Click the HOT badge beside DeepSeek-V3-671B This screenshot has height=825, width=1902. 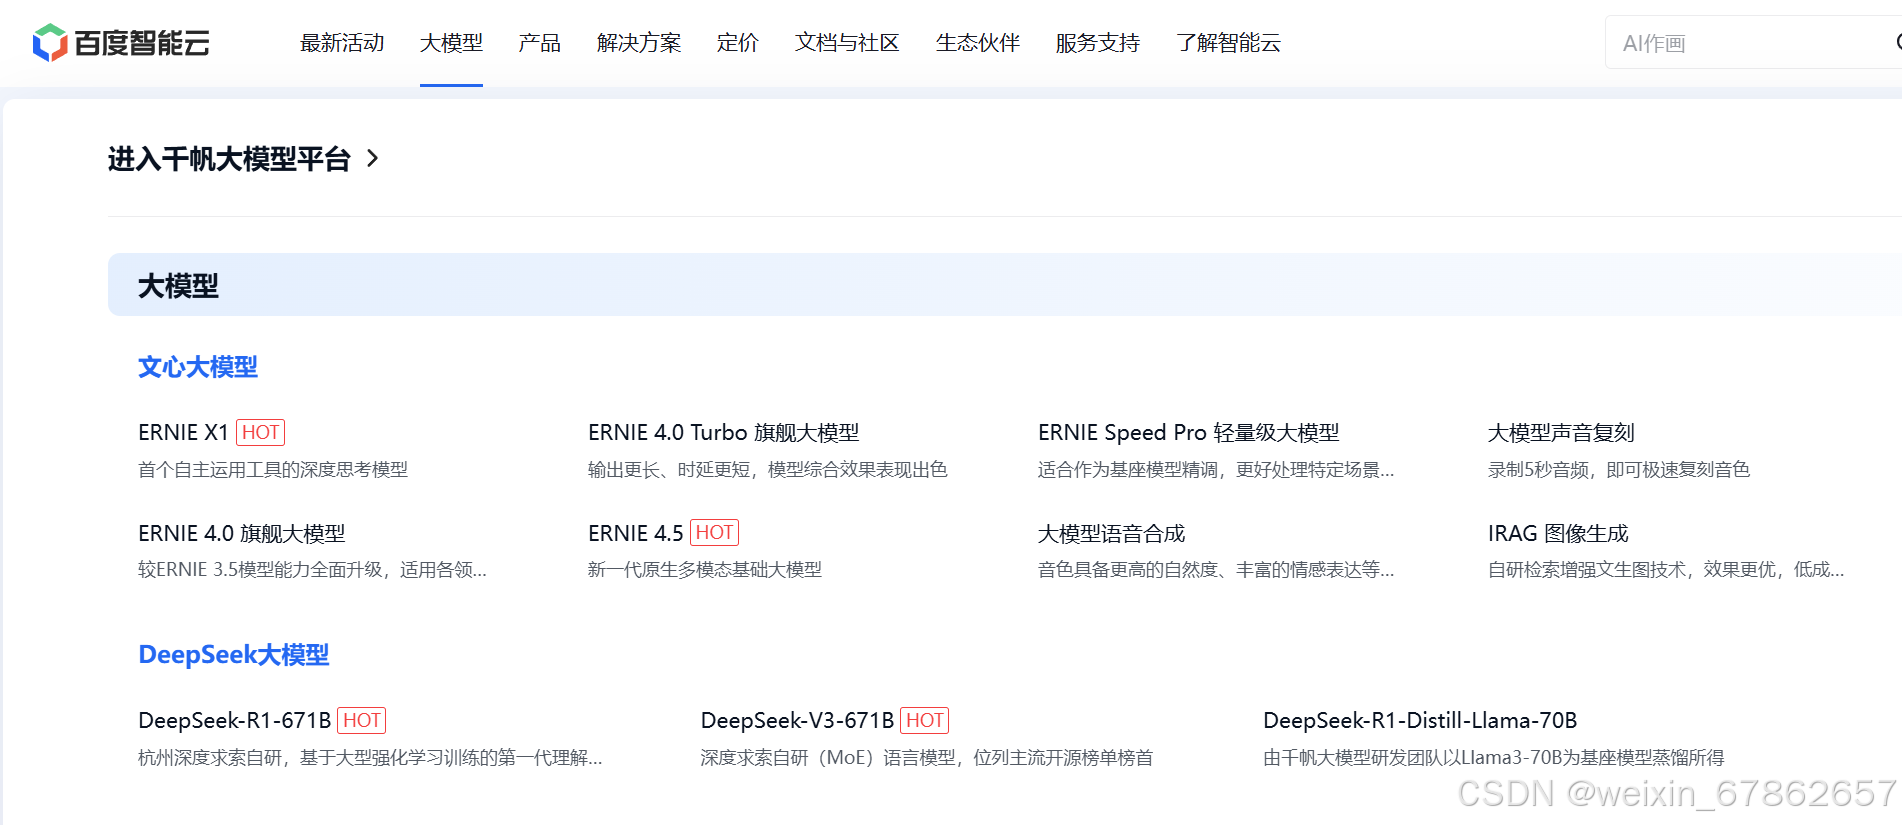click(925, 720)
